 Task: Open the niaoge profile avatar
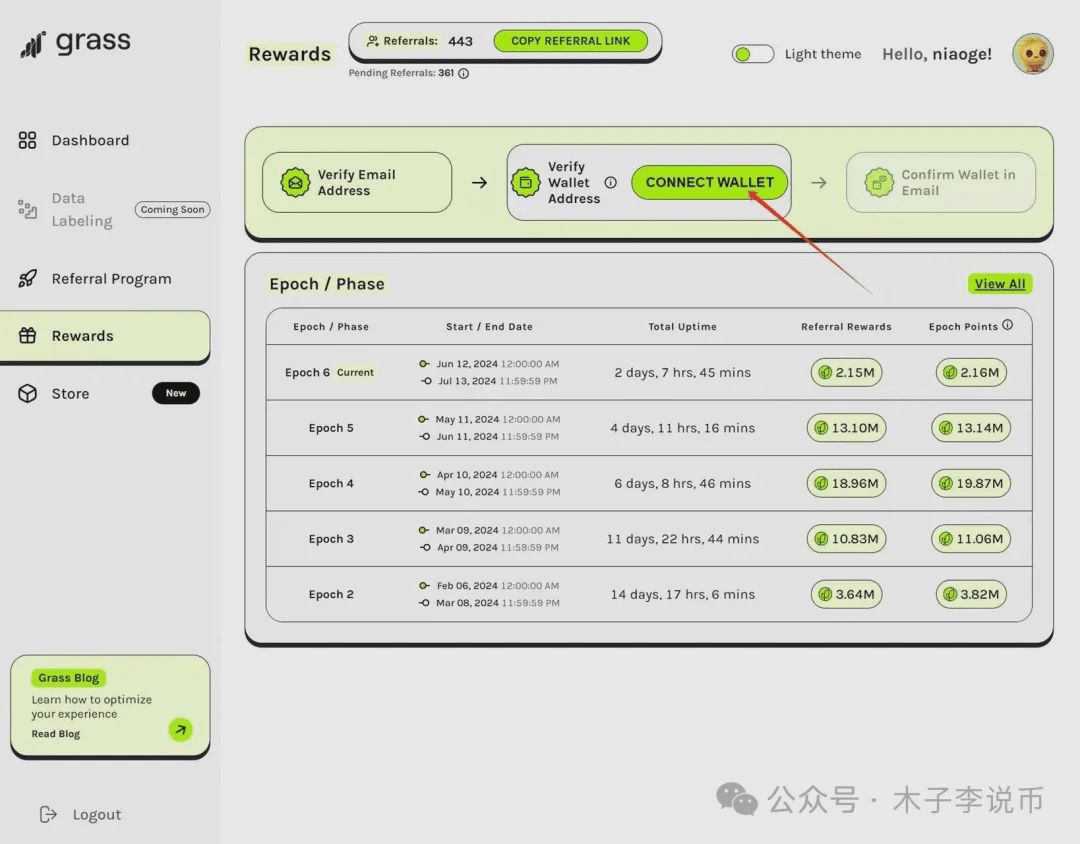point(1032,54)
